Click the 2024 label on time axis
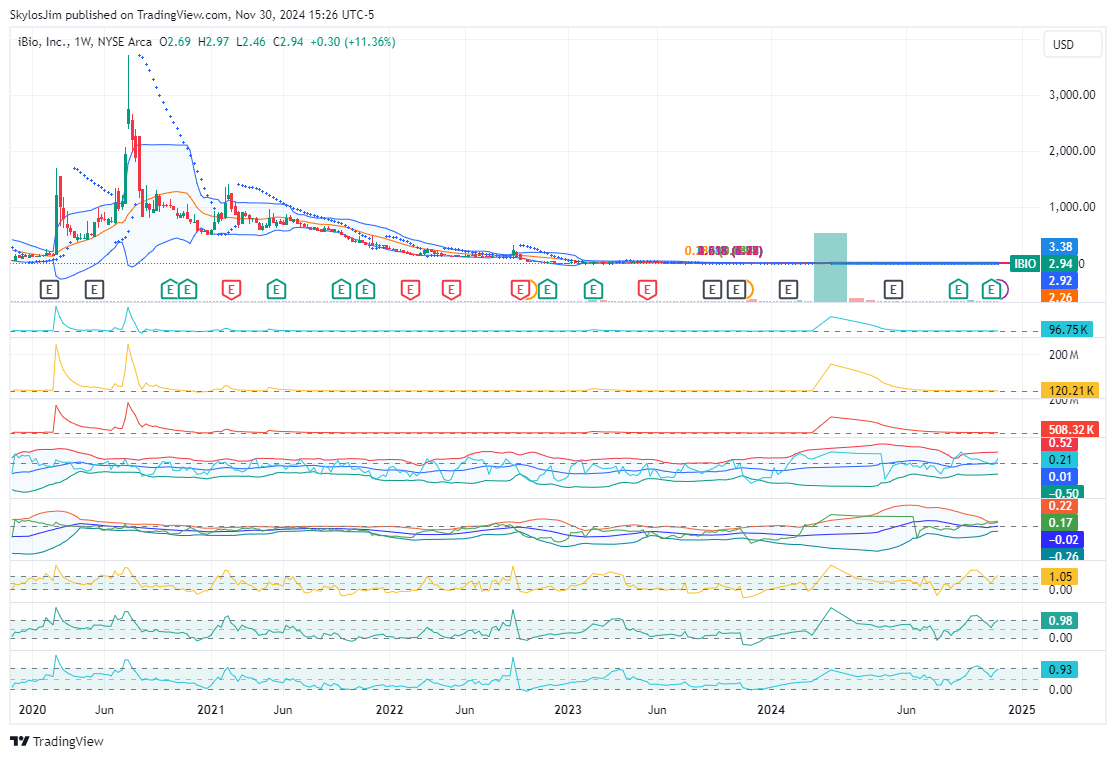1116x759 pixels. point(771,710)
